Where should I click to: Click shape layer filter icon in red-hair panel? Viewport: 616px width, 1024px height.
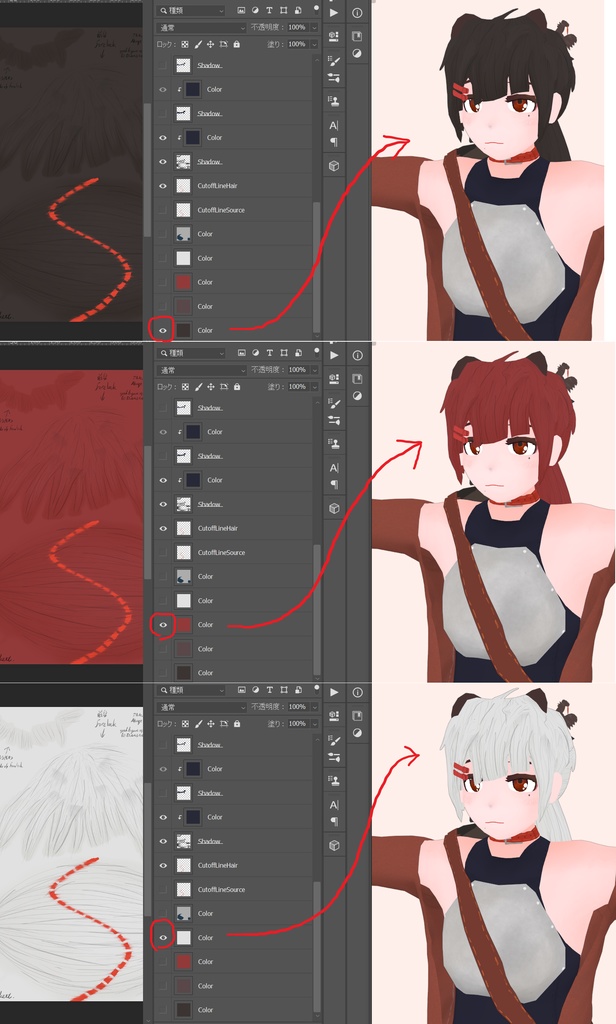pos(284,353)
